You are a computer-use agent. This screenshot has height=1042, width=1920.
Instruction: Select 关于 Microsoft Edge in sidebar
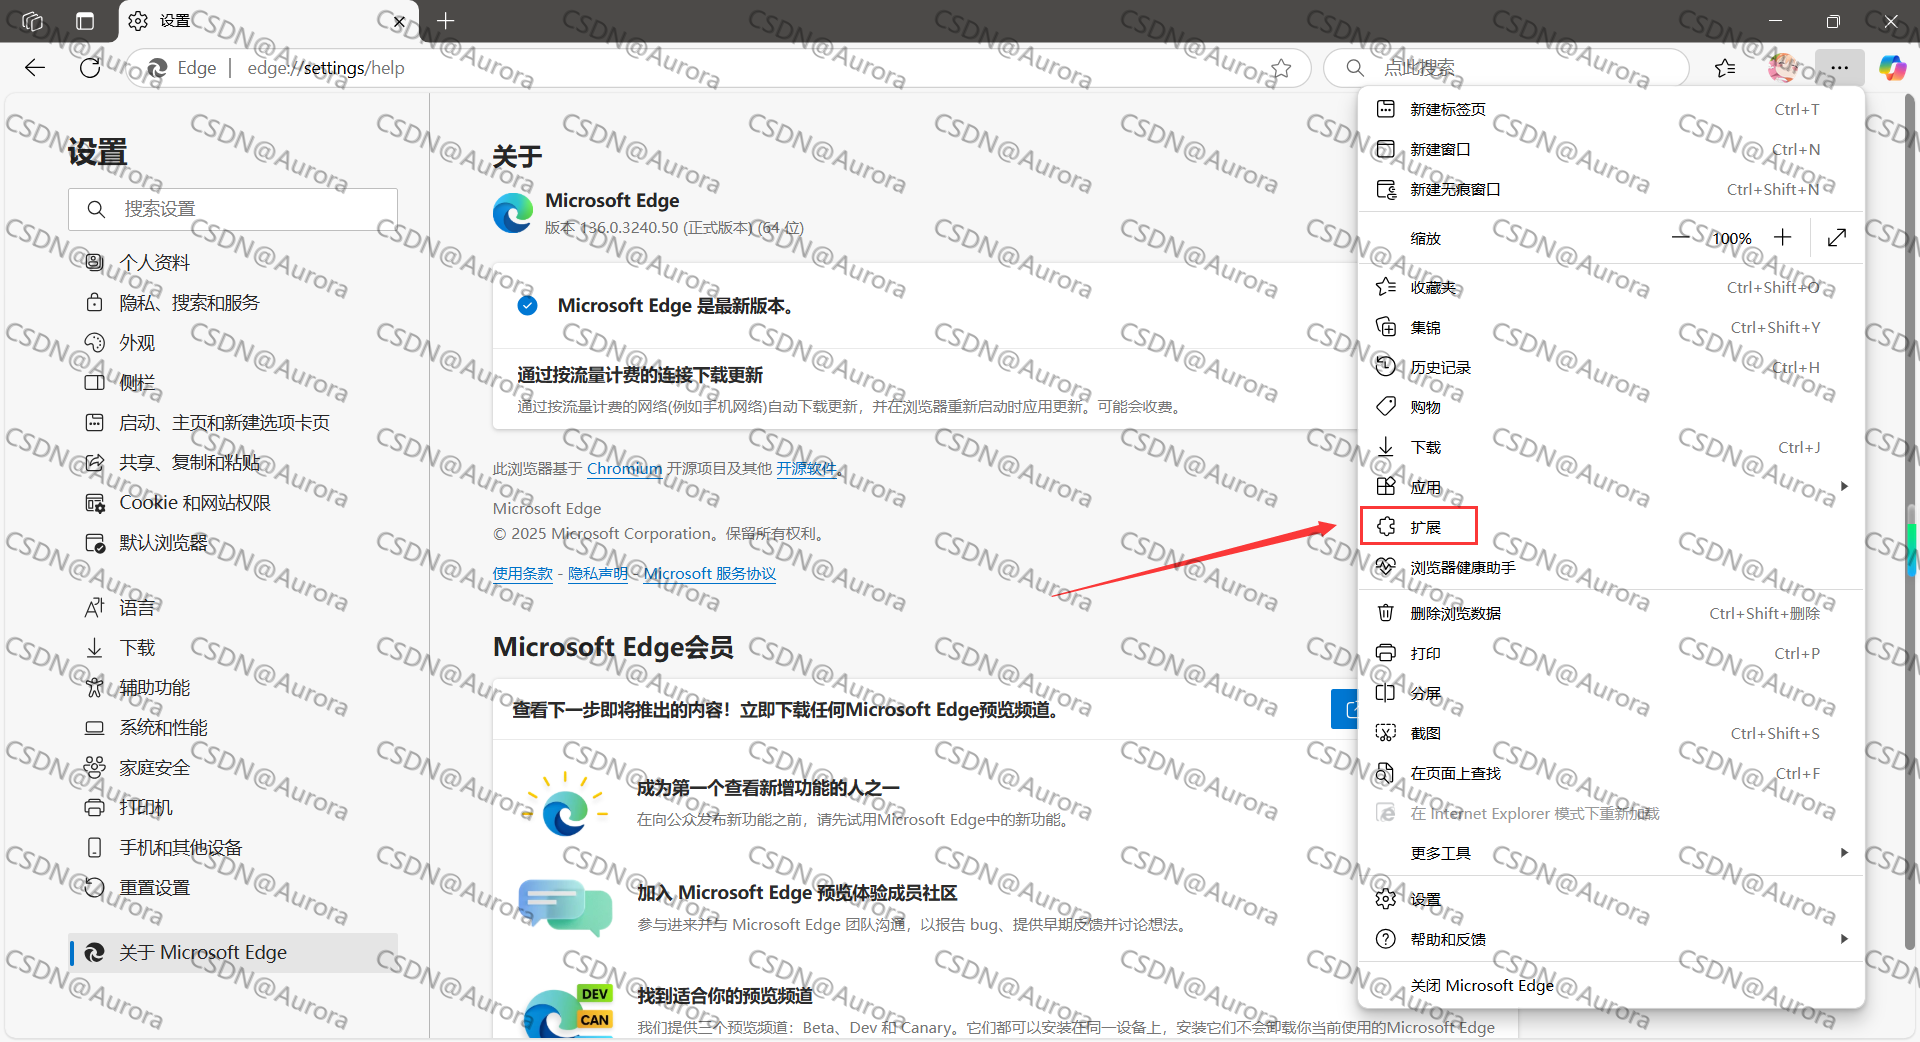233,952
